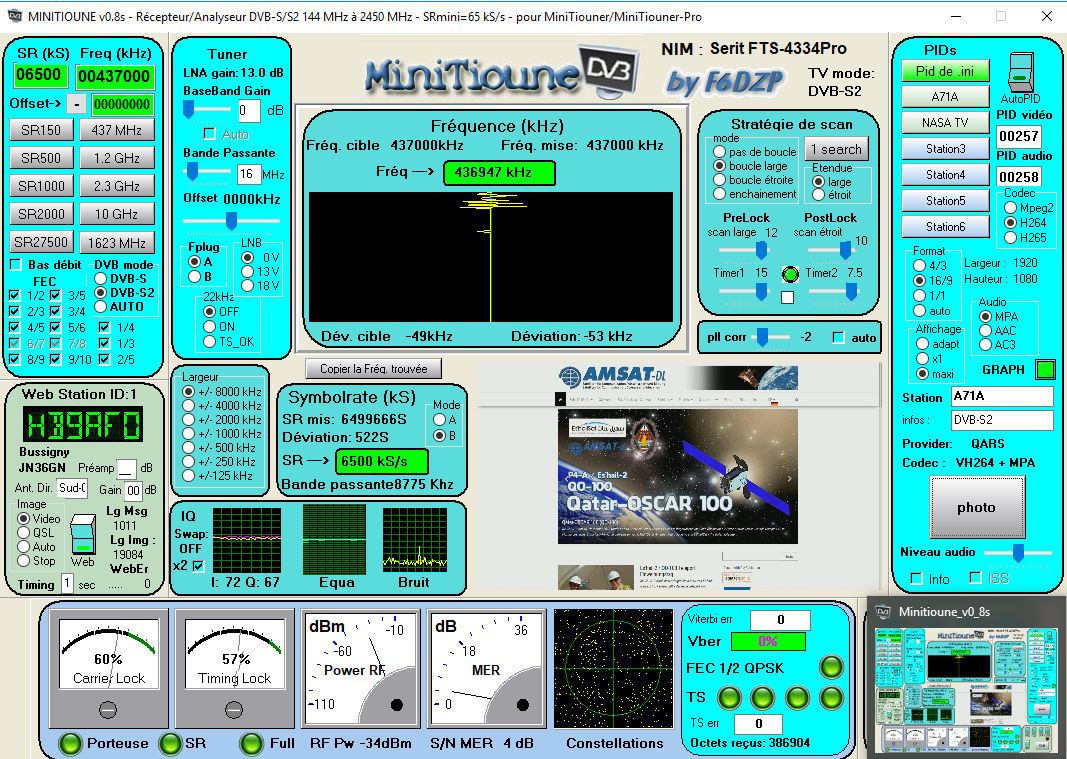Click the photo button
1067x759 pixels.
click(x=977, y=507)
